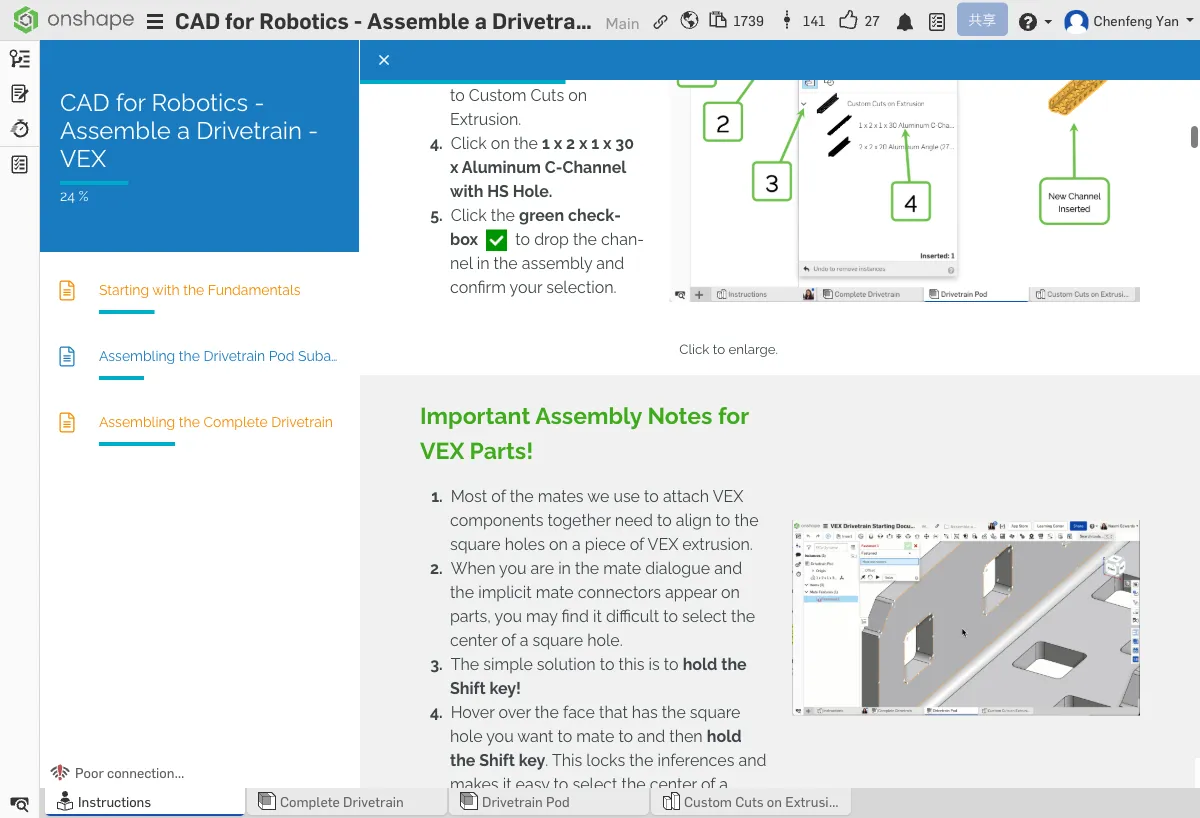Switch to the Drivetrain Pod tab
This screenshot has width=1200, height=818.
[x=525, y=802]
